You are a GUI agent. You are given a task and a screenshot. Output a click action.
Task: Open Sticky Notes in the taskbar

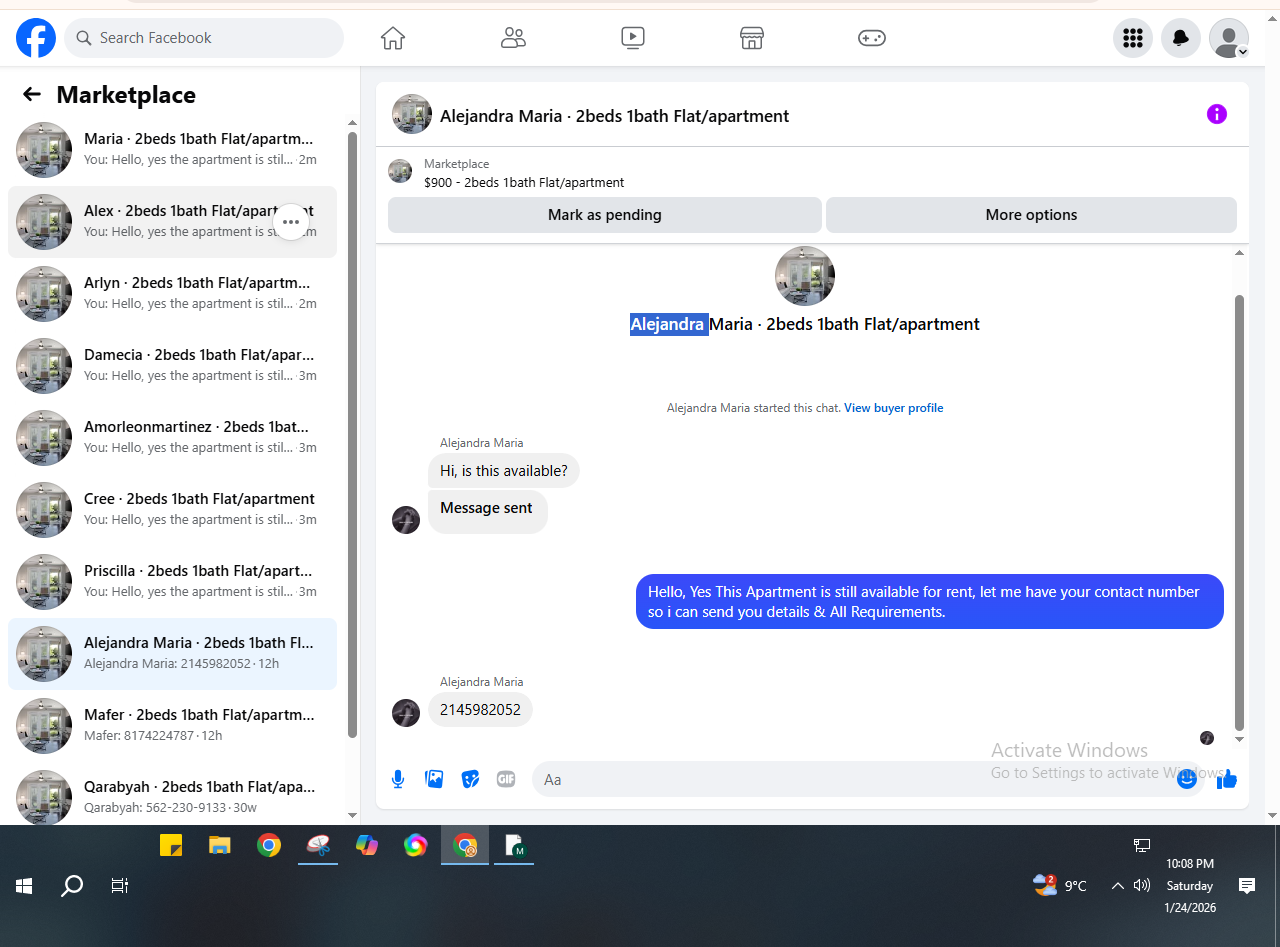(171, 845)
